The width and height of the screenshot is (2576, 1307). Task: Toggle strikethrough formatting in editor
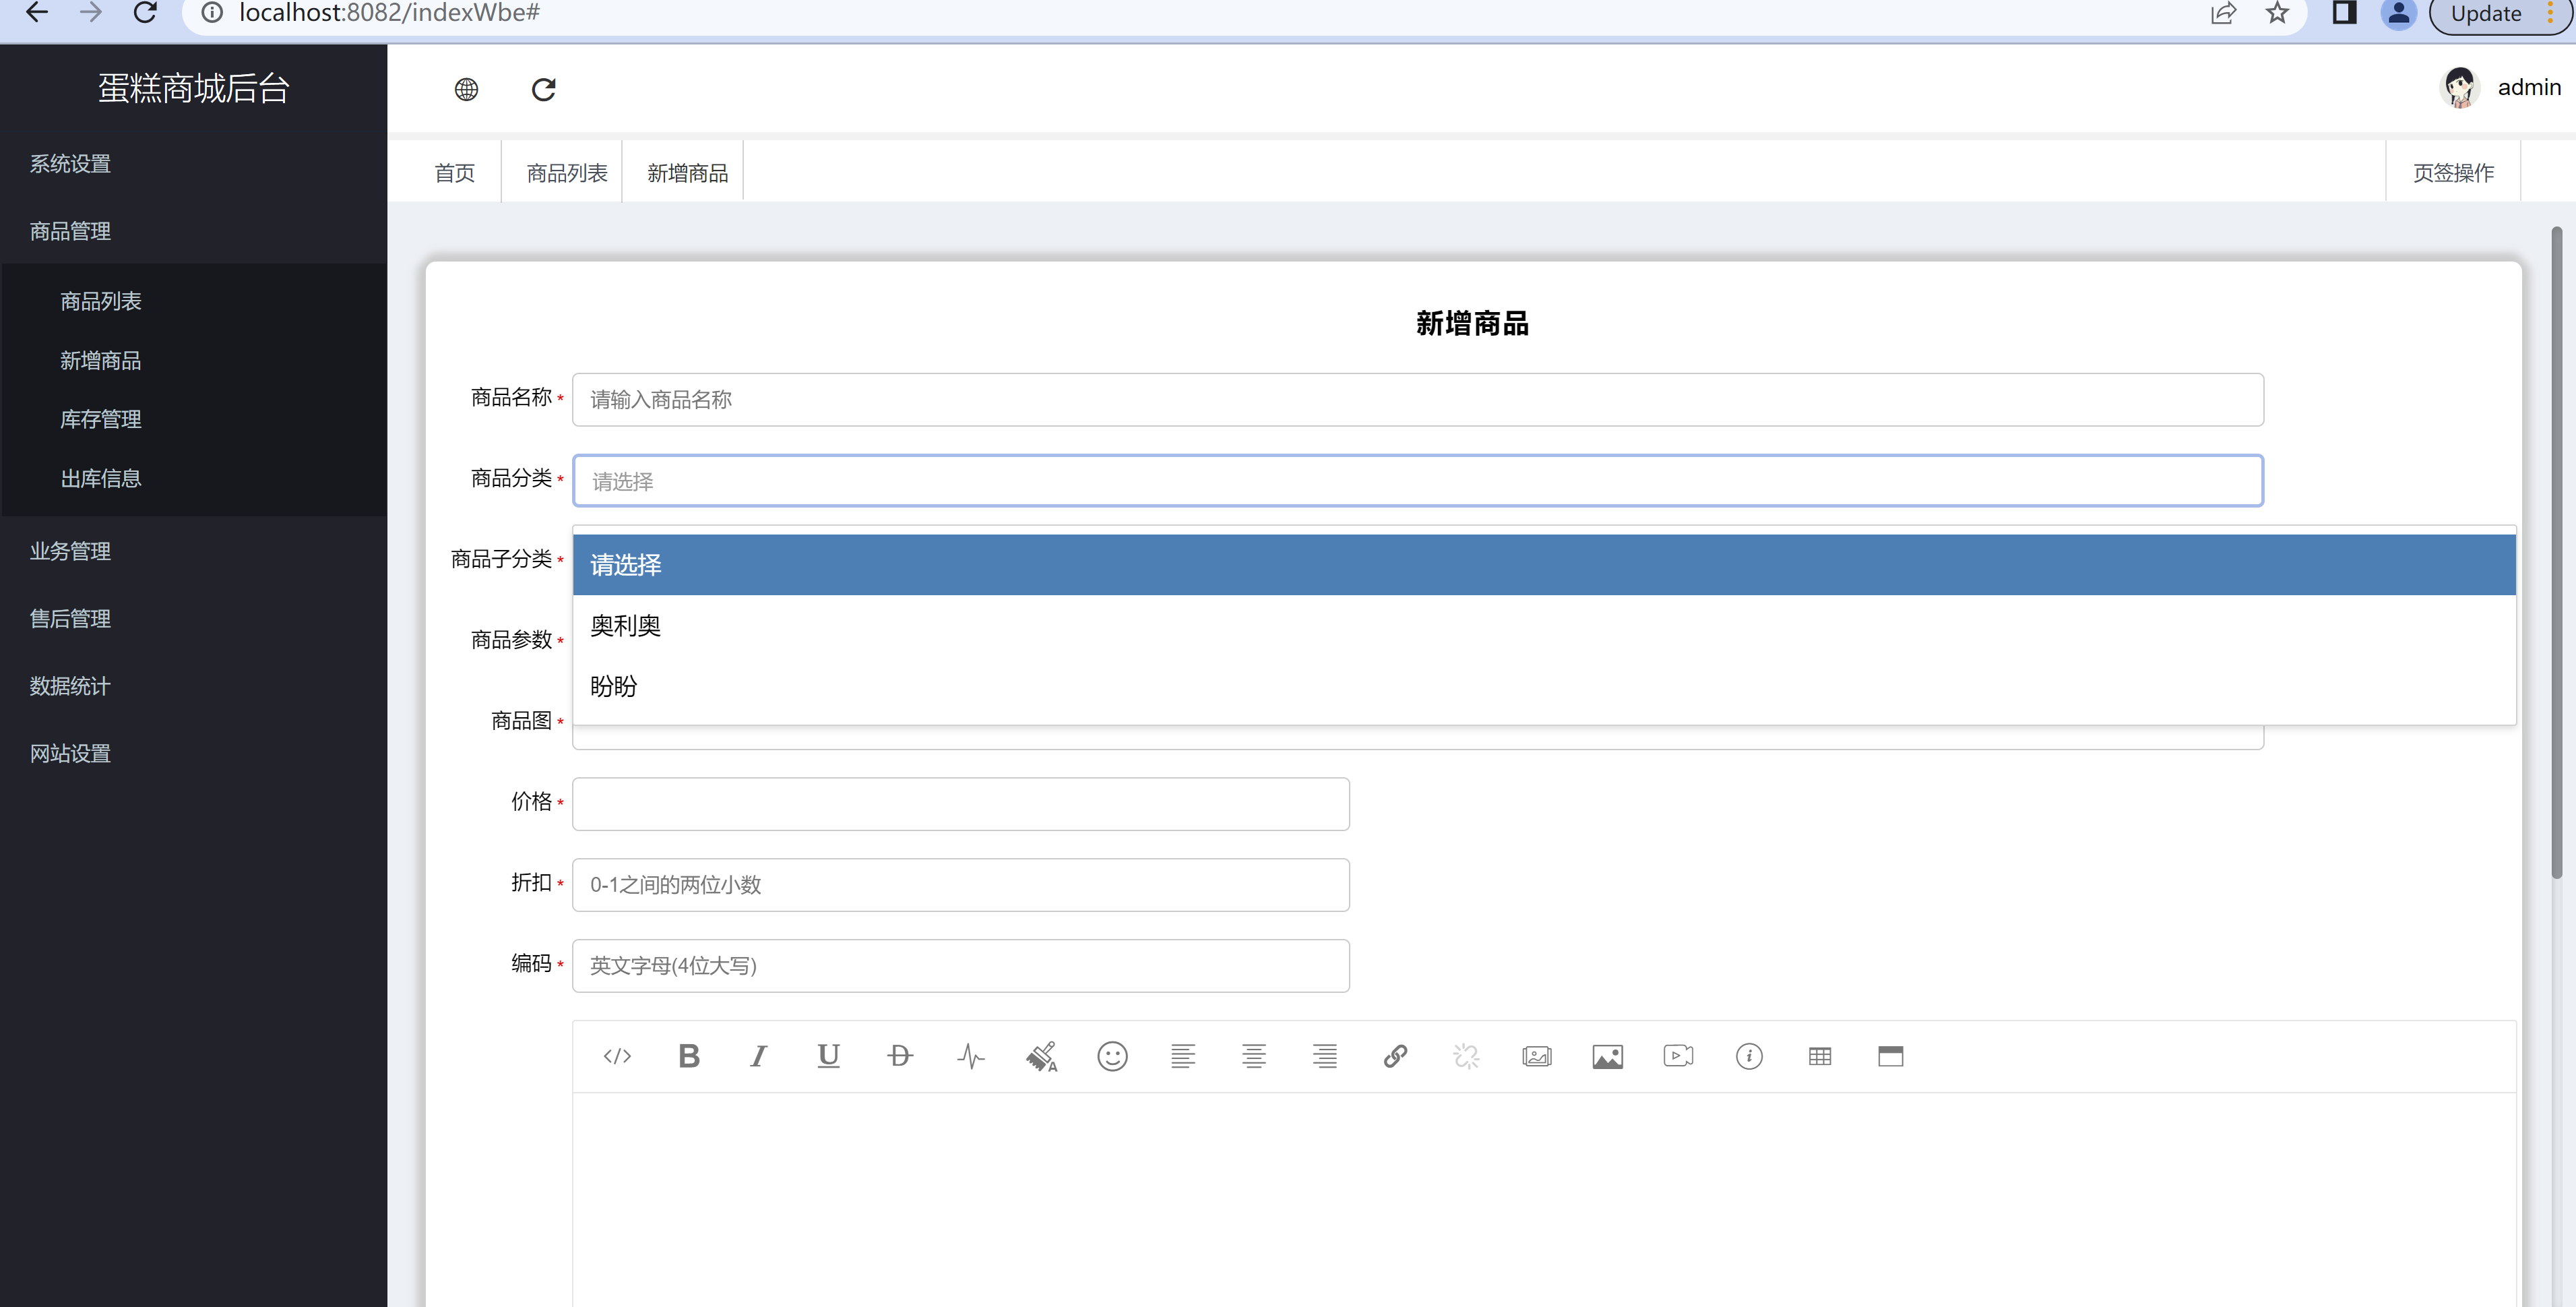coord(900,1056)
